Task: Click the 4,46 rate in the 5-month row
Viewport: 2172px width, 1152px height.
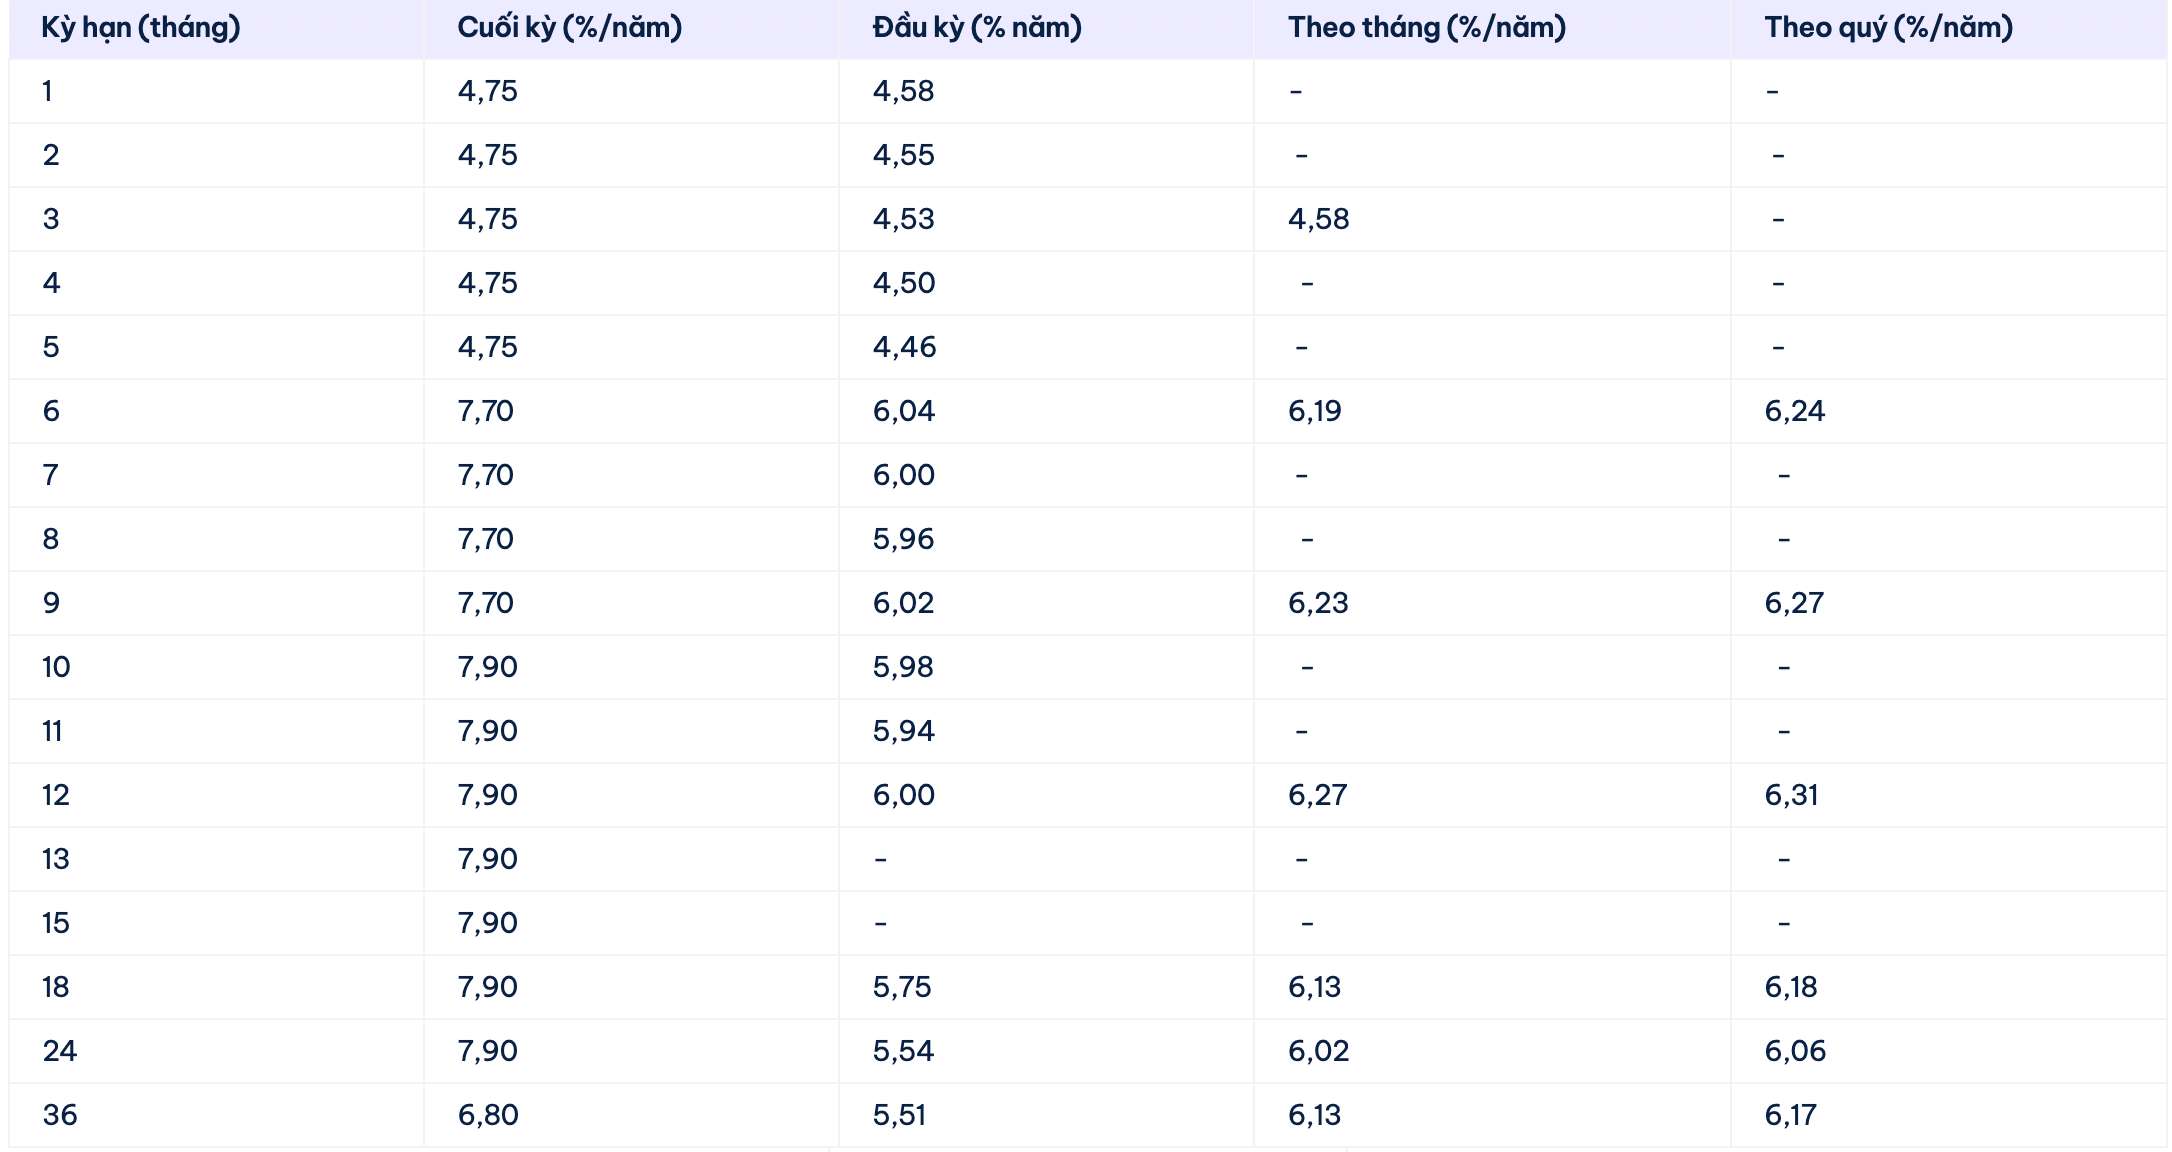Action: point(904,348)
